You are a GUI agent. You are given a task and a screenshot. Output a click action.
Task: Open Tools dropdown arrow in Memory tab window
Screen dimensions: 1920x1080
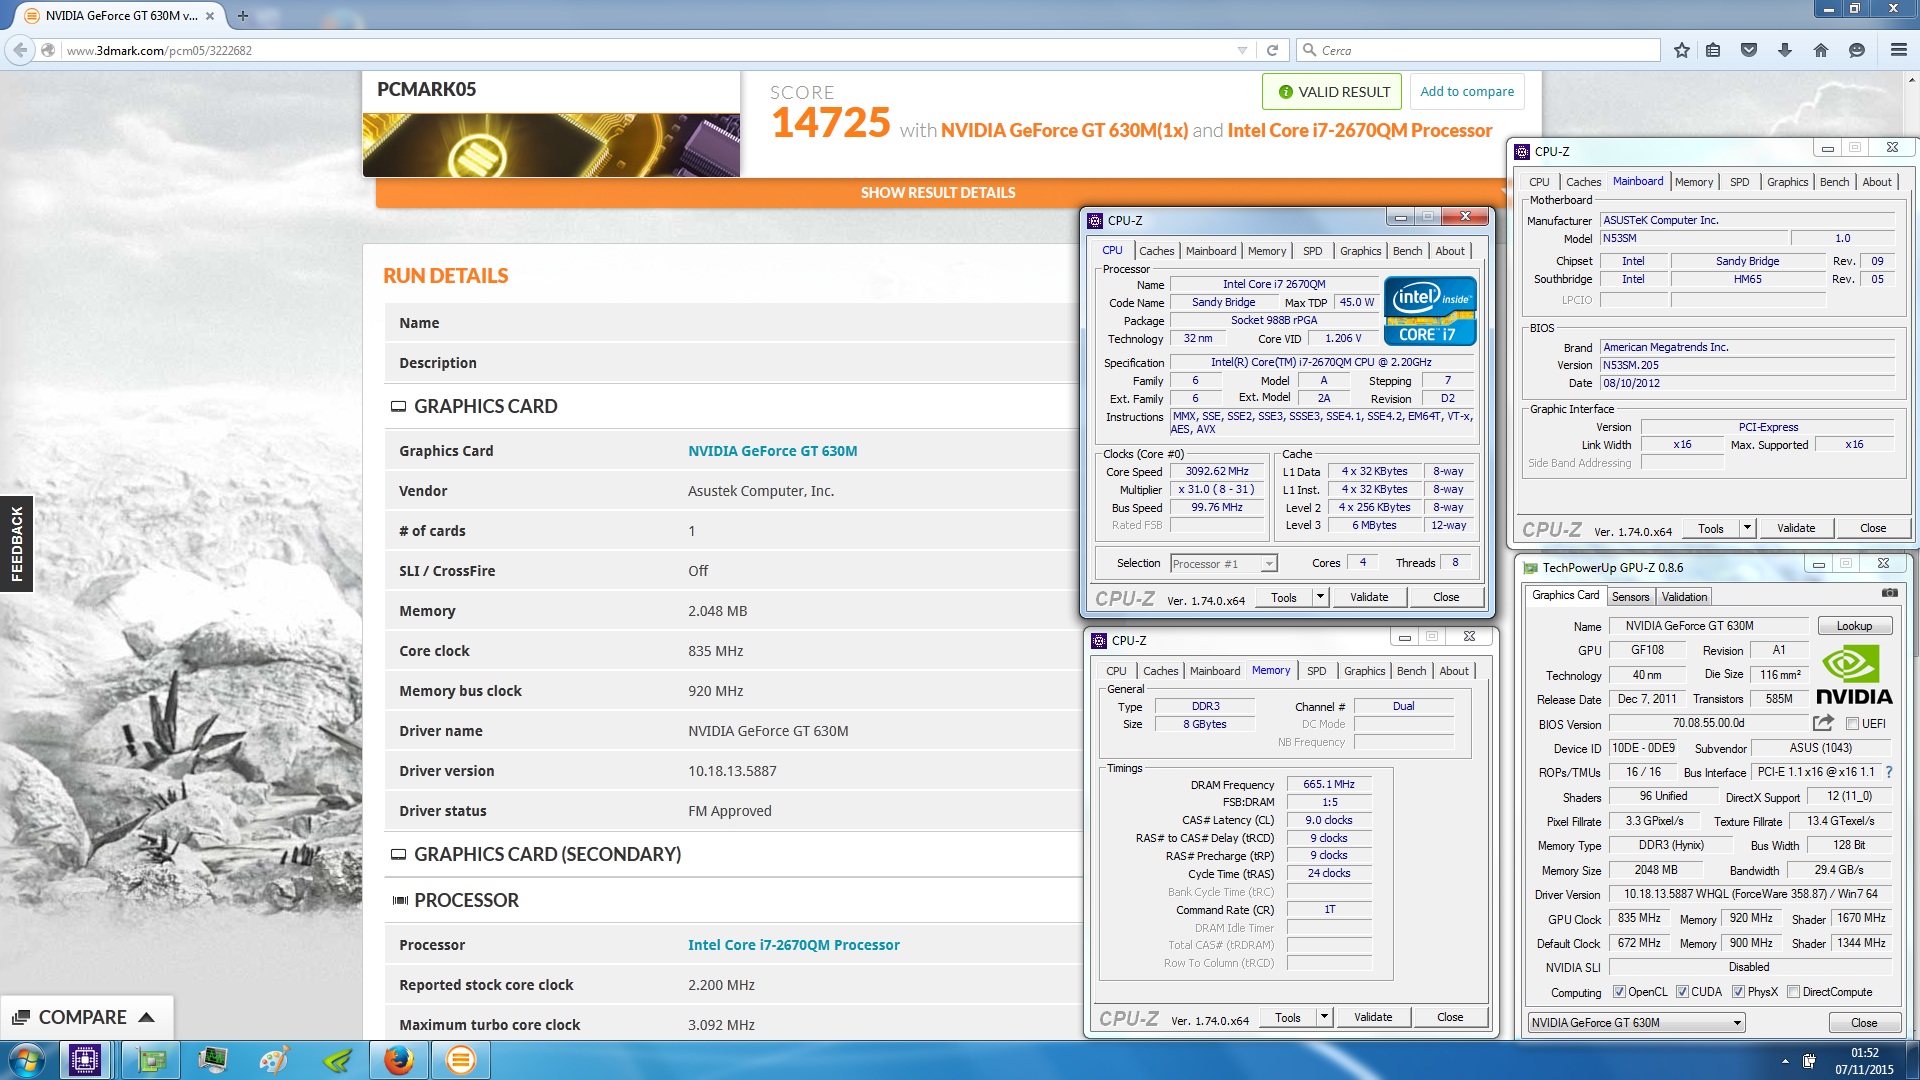(1324, 1017)
